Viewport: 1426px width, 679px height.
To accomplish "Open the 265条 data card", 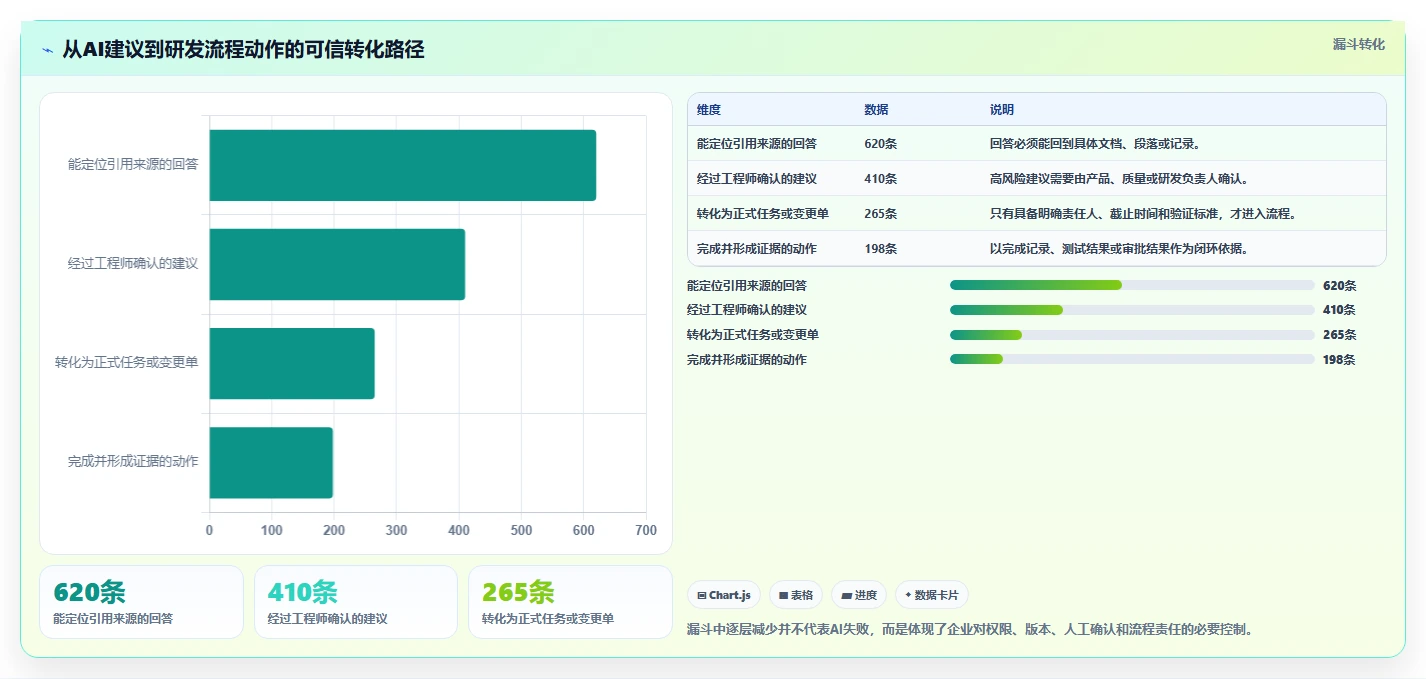I will click(x=570, y=602).
